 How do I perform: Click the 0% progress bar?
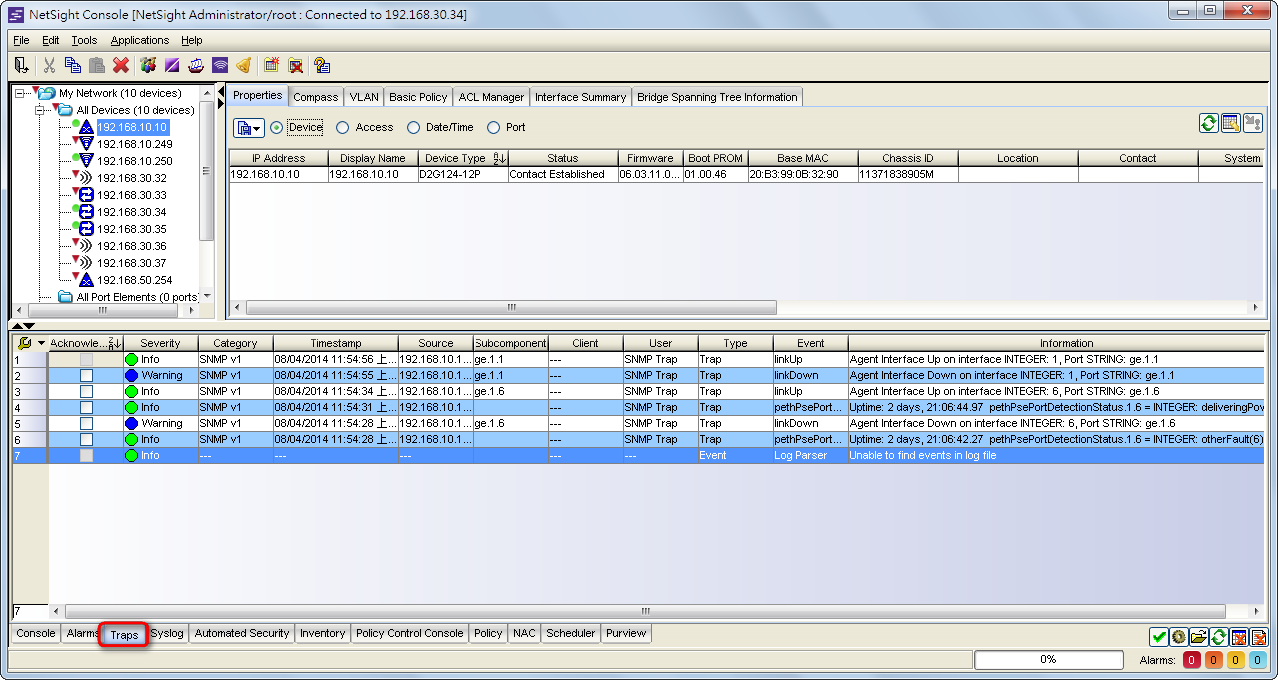[x=1048, y=660]
